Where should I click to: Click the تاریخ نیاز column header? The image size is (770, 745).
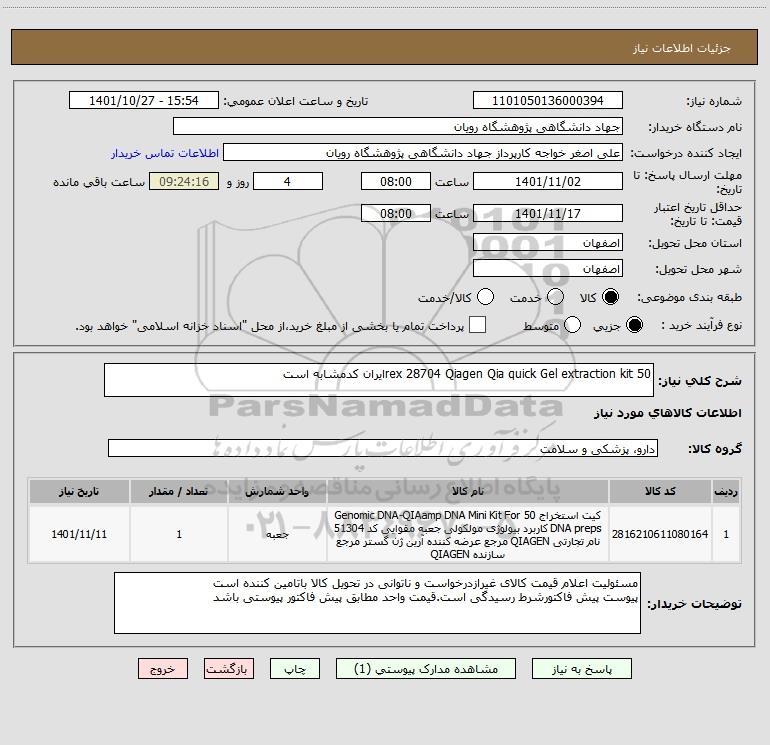pos(79,491)
